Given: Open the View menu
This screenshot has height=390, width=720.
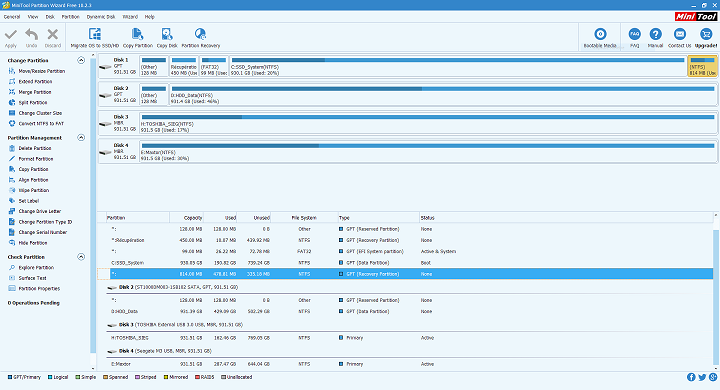Looking at the screenshot, I should point(33,17).
